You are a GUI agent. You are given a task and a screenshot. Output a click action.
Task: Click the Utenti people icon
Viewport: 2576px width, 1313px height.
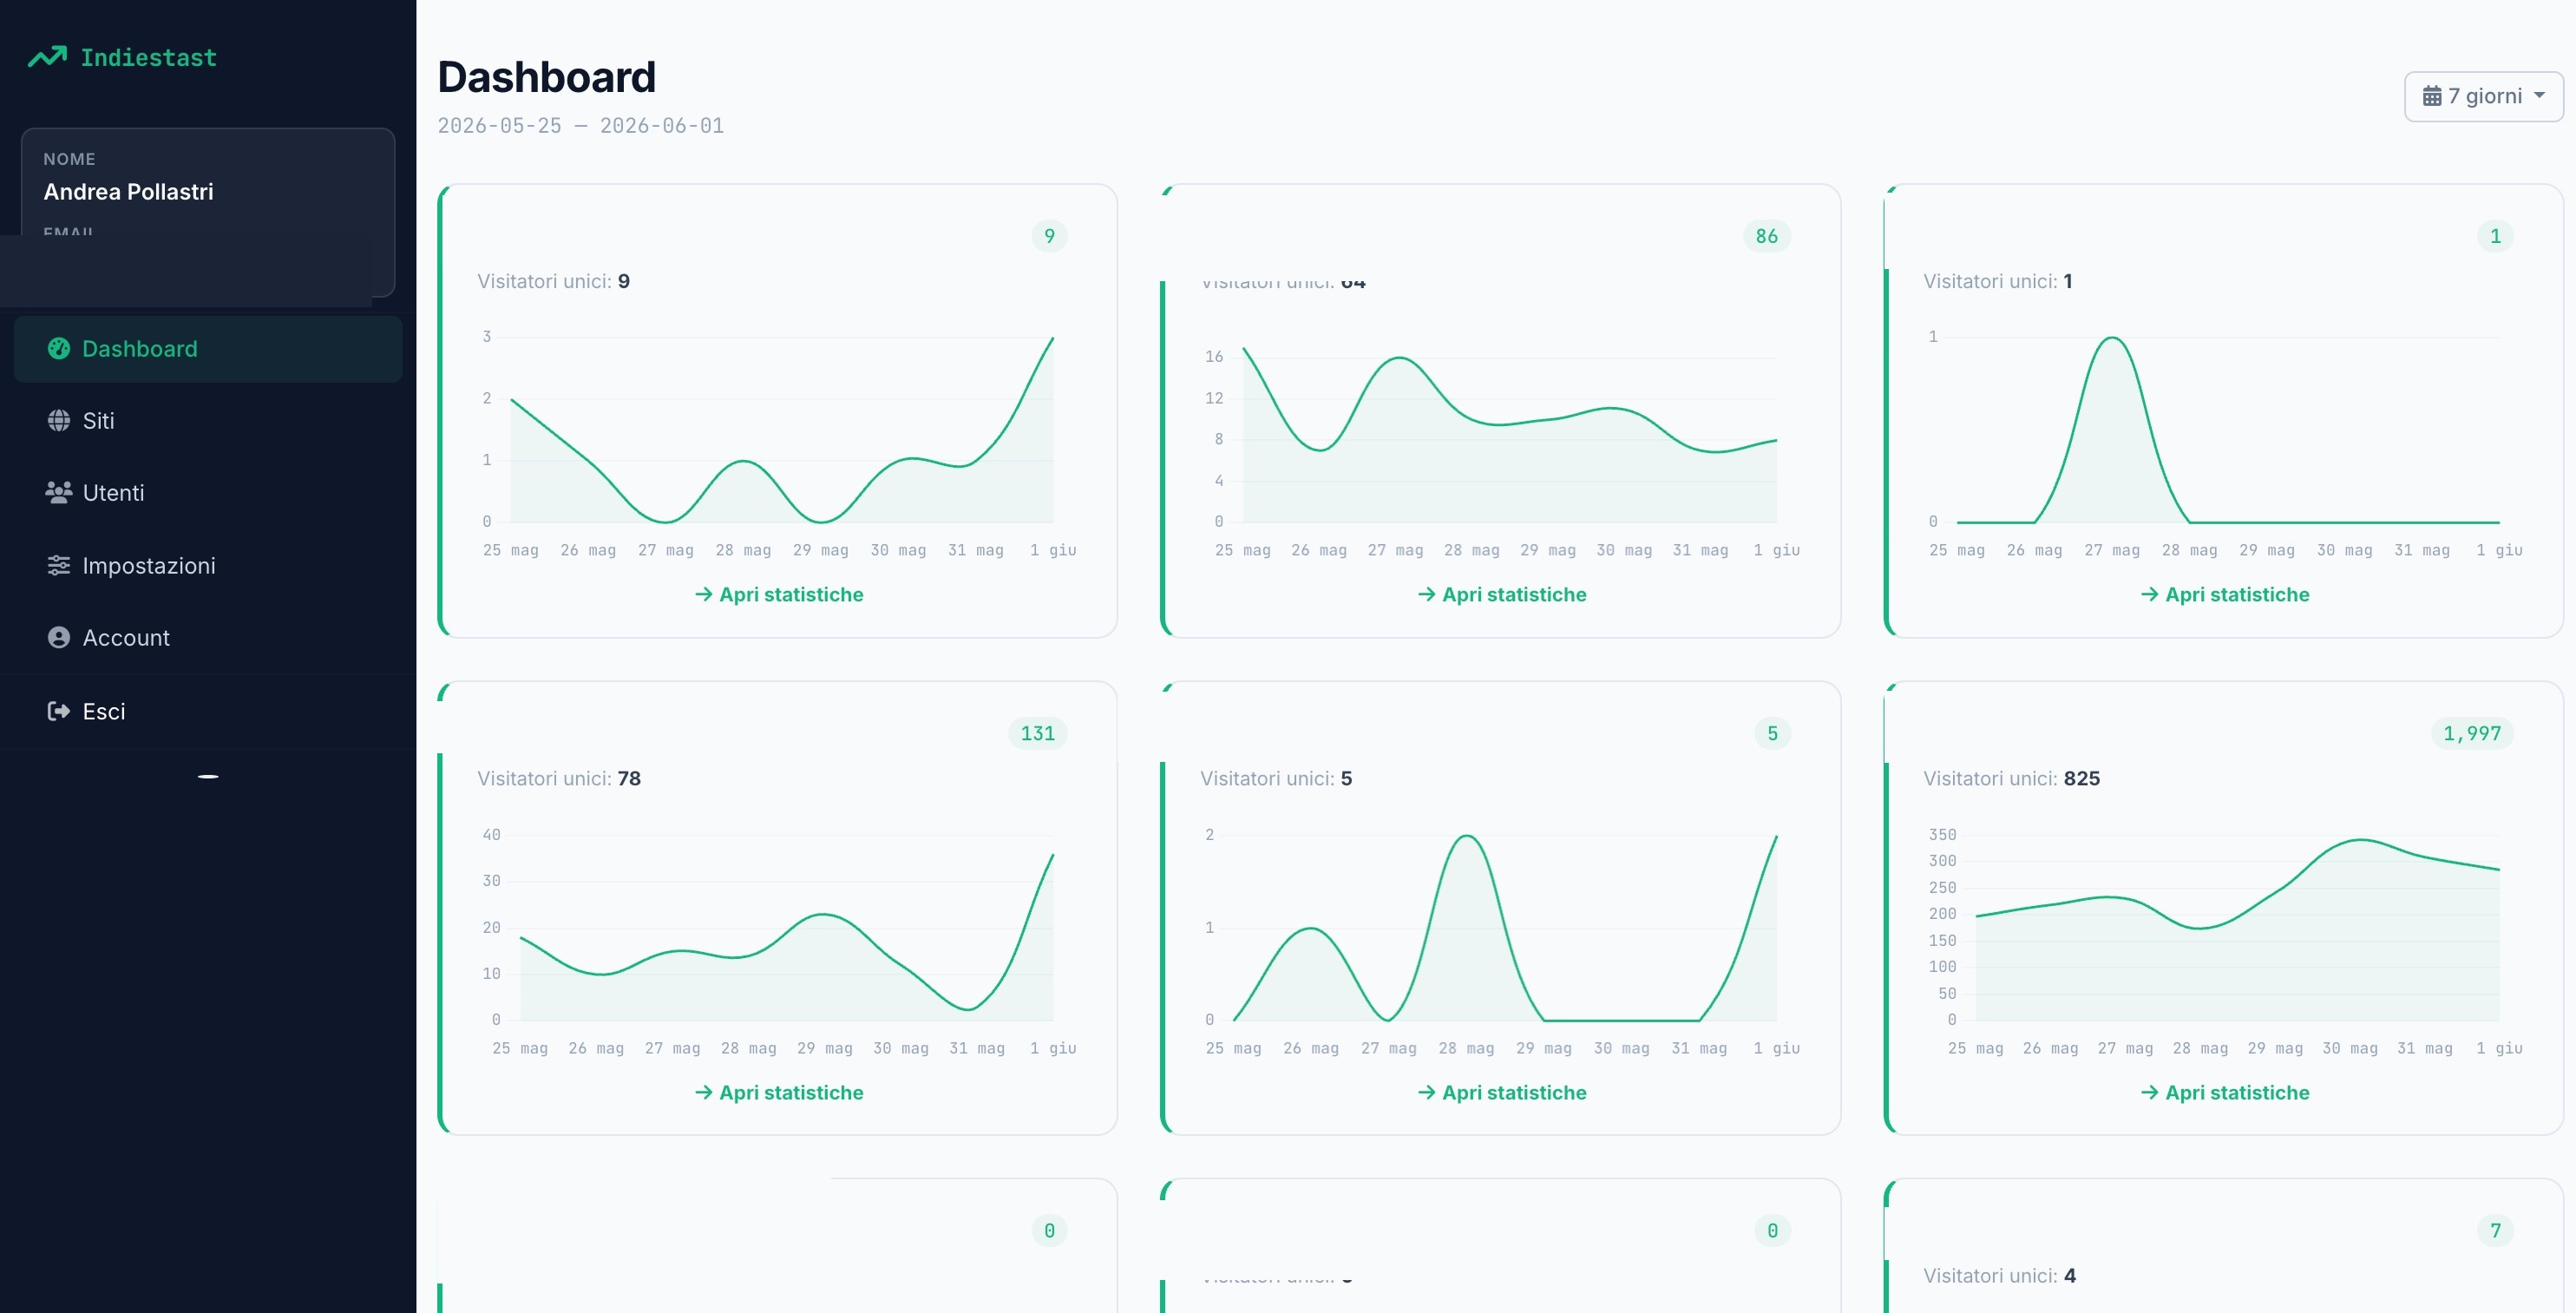pyautogui.click(x=59, y=492)
